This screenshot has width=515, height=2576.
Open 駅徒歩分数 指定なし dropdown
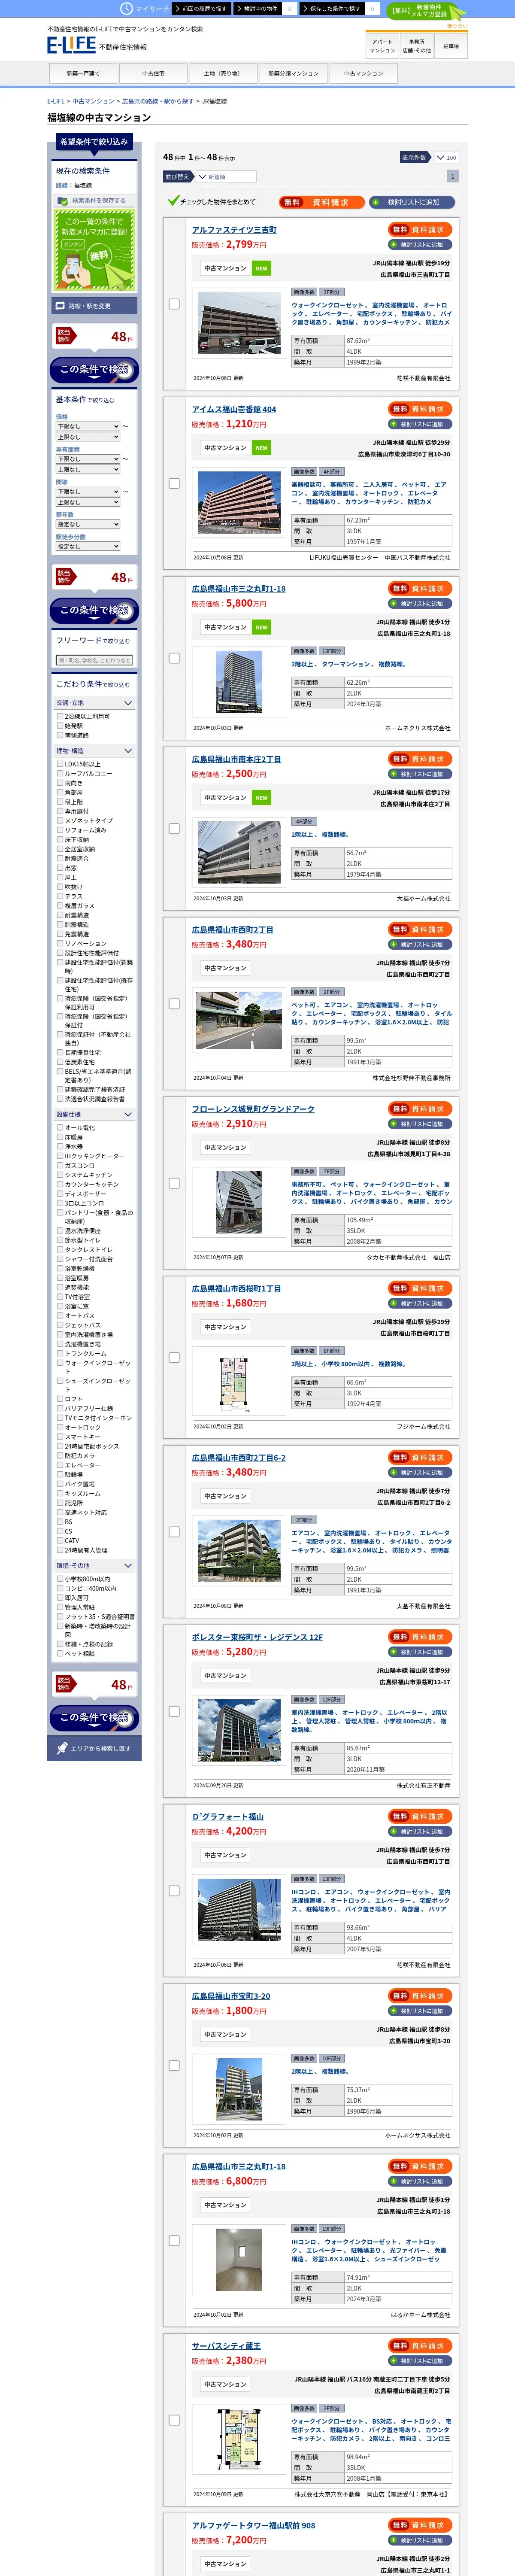pos(88,546)
